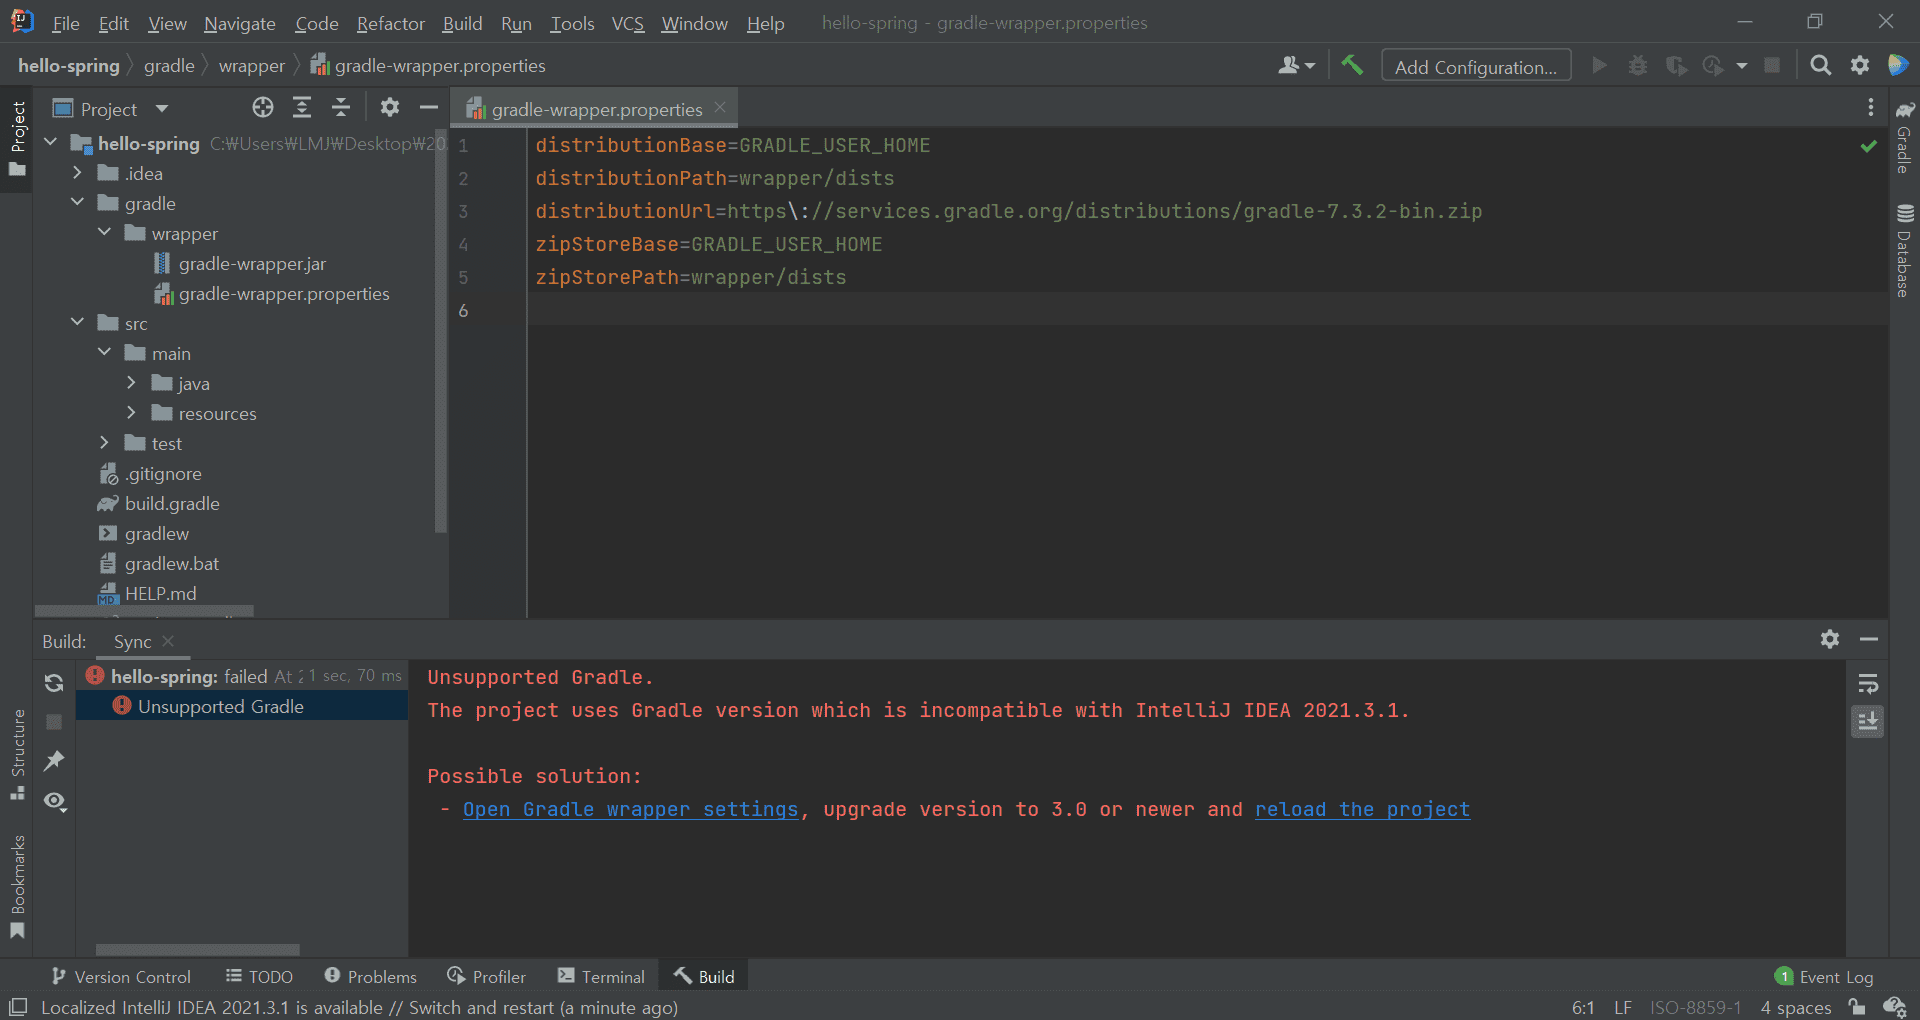
Task: Click the Build project hammer icon
Action: tap(1352, 66)
